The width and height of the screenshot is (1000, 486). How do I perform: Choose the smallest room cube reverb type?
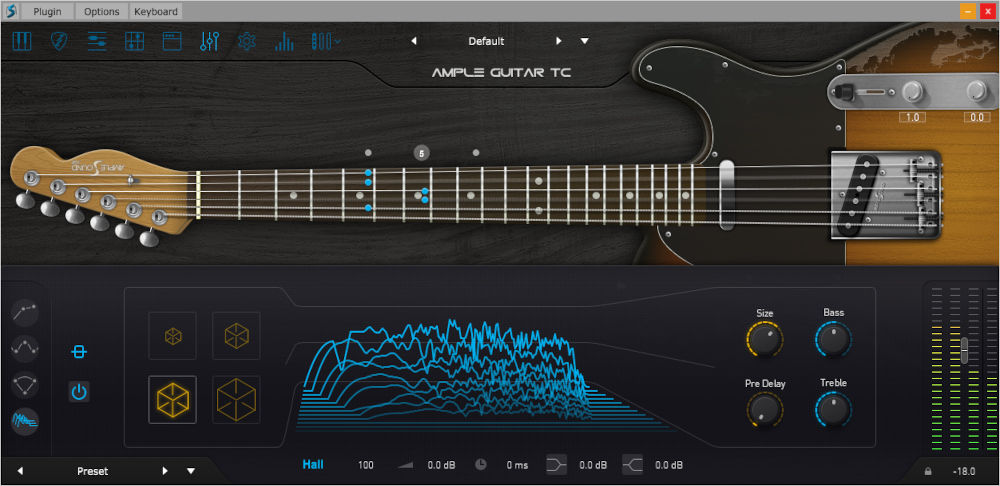(173, 335)
